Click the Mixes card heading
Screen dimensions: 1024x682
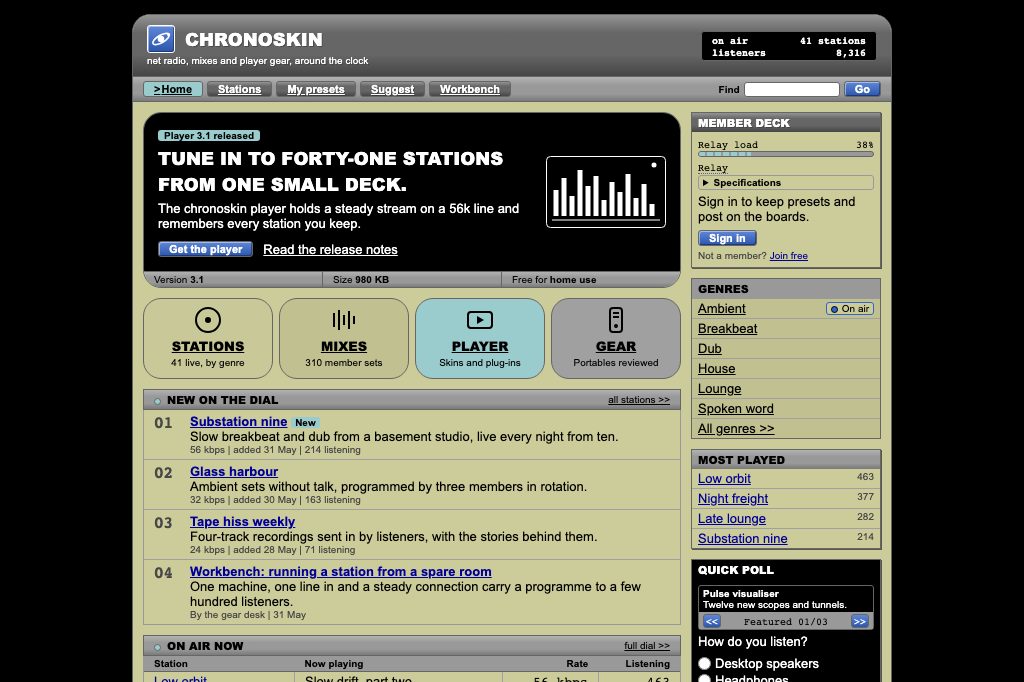pos(344,346)
